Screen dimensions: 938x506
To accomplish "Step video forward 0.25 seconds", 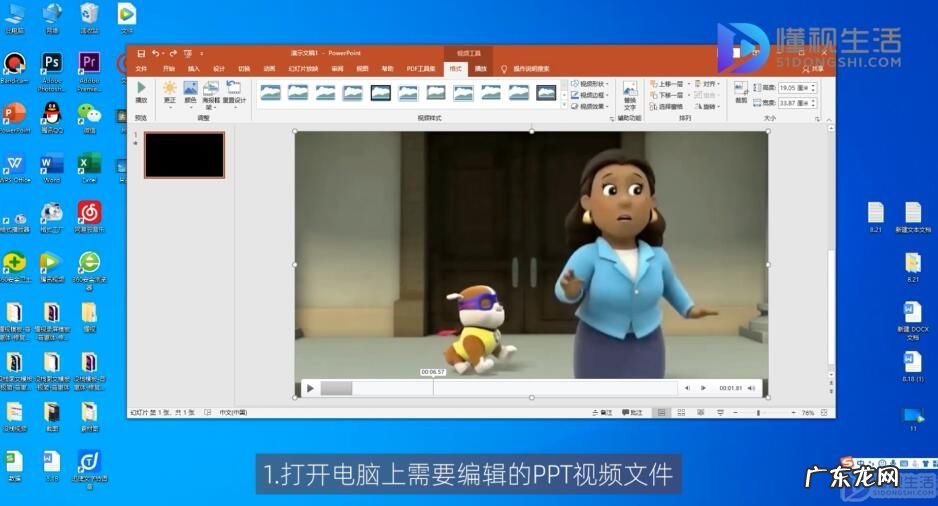I will (703, 388).
